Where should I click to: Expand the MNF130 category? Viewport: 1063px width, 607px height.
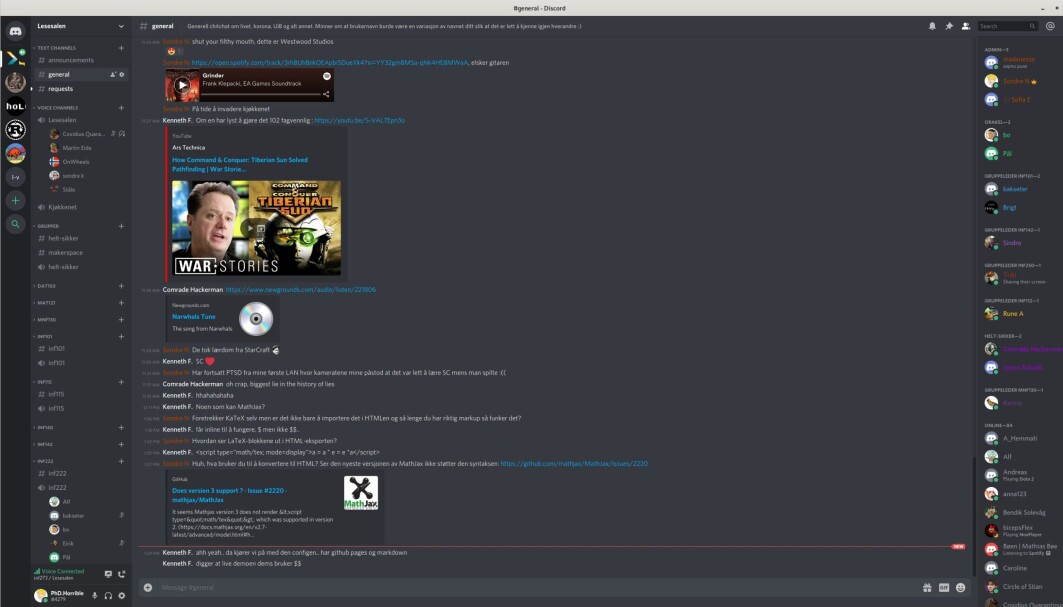point(46,319)
